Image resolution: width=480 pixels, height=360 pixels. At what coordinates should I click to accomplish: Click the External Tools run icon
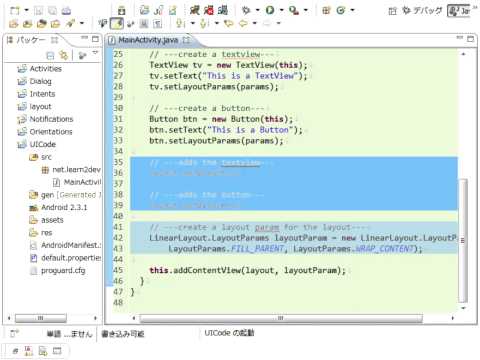coord(294,11)
